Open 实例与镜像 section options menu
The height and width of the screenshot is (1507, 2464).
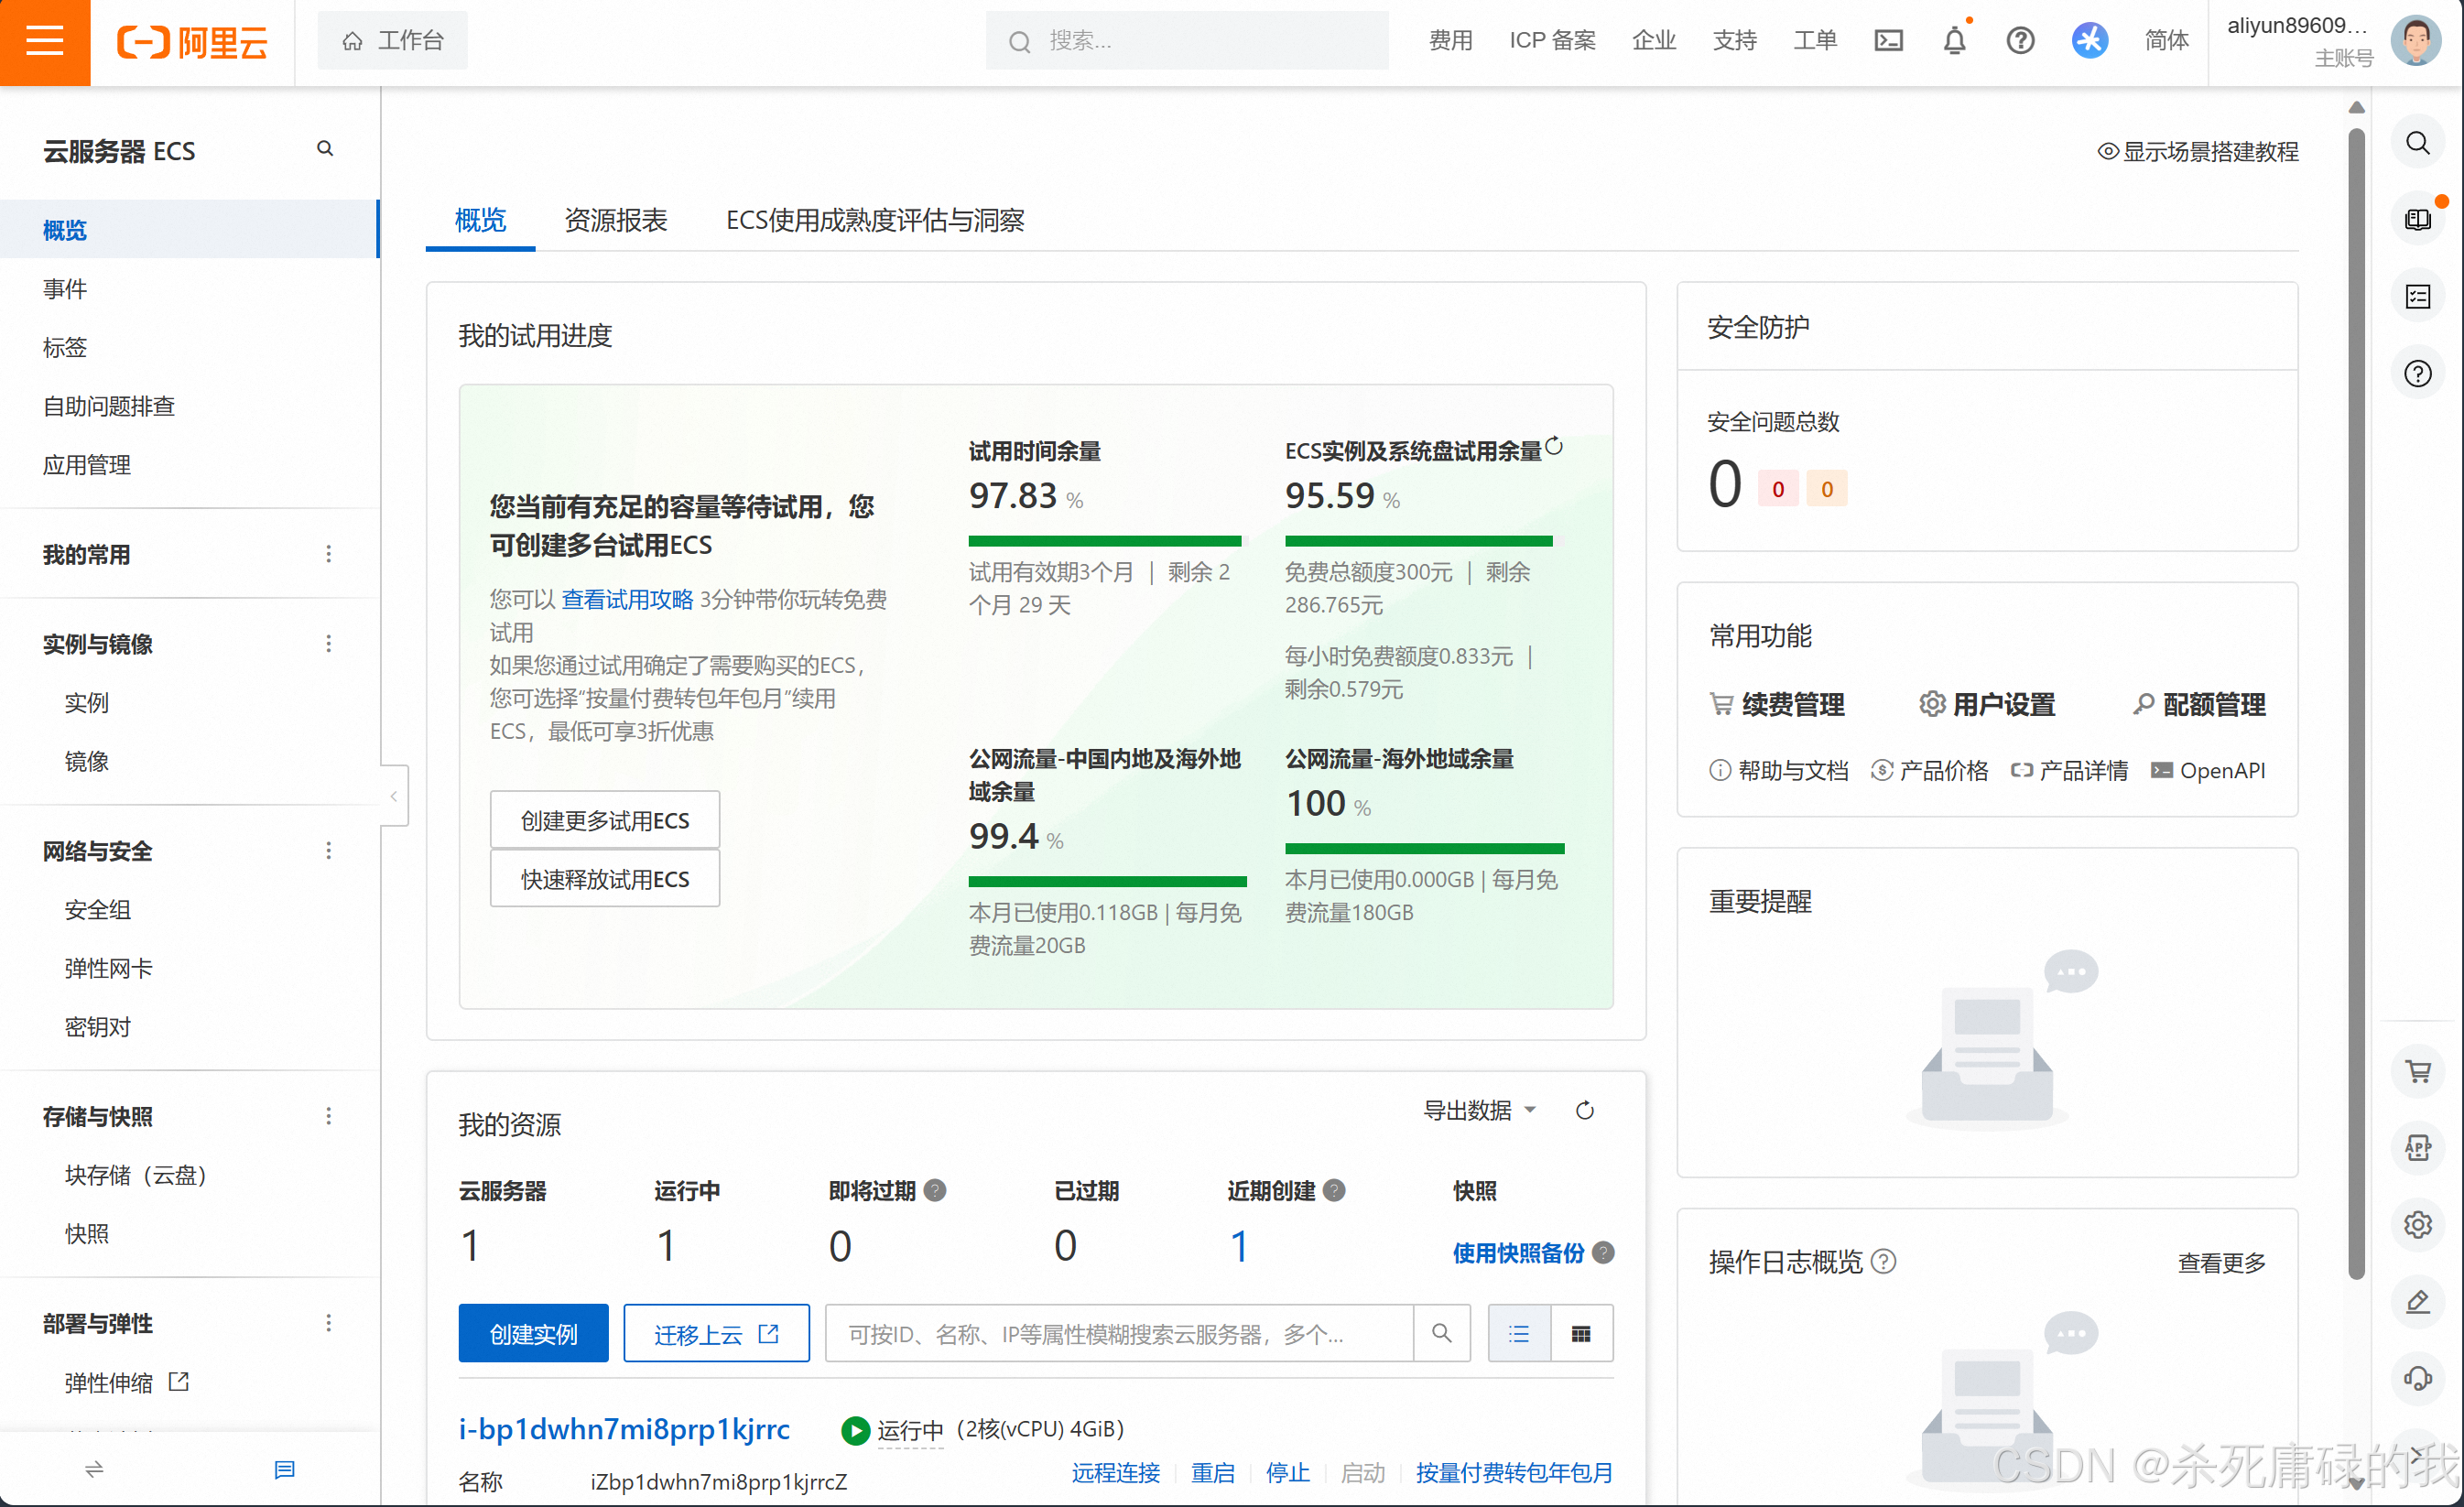(x=328, y=644)
